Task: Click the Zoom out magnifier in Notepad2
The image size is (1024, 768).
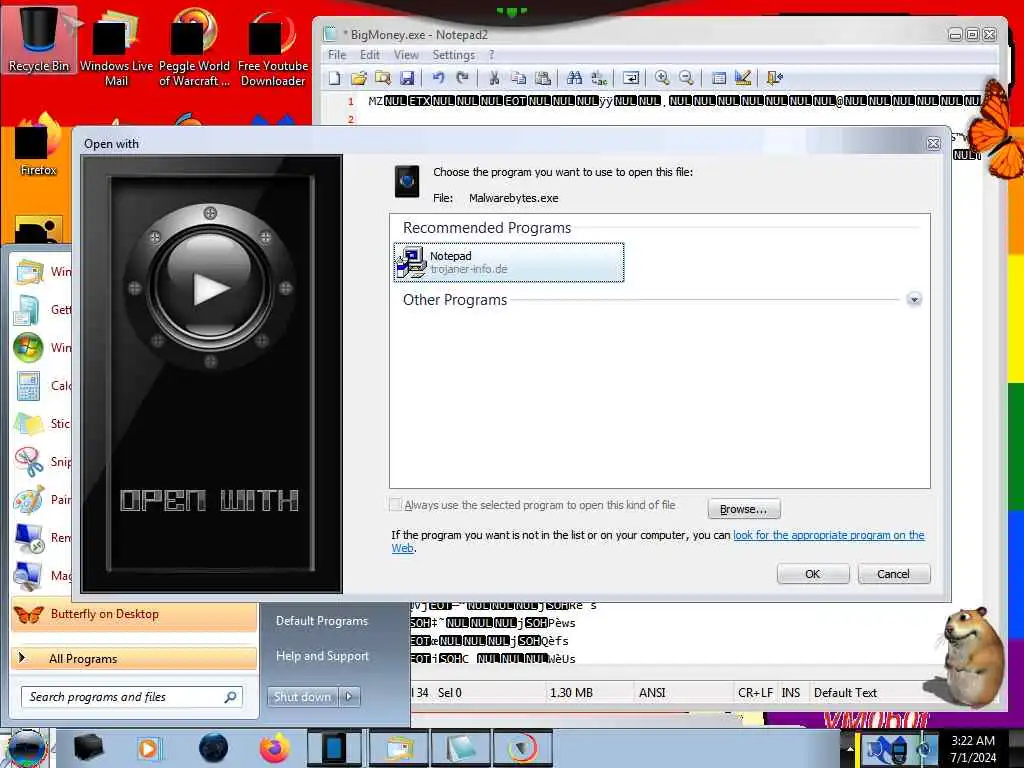Action: tap(686, 78)
